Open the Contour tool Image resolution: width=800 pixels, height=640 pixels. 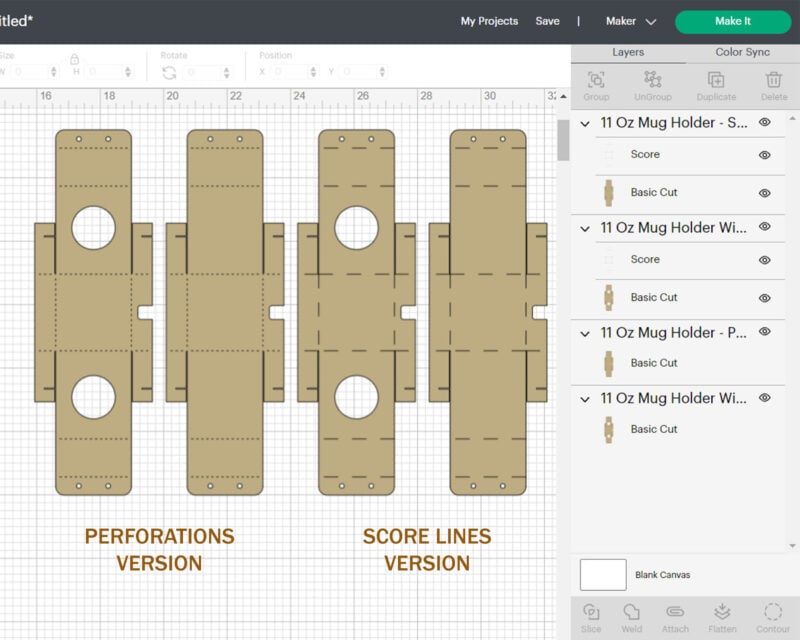tap(773, 617)
